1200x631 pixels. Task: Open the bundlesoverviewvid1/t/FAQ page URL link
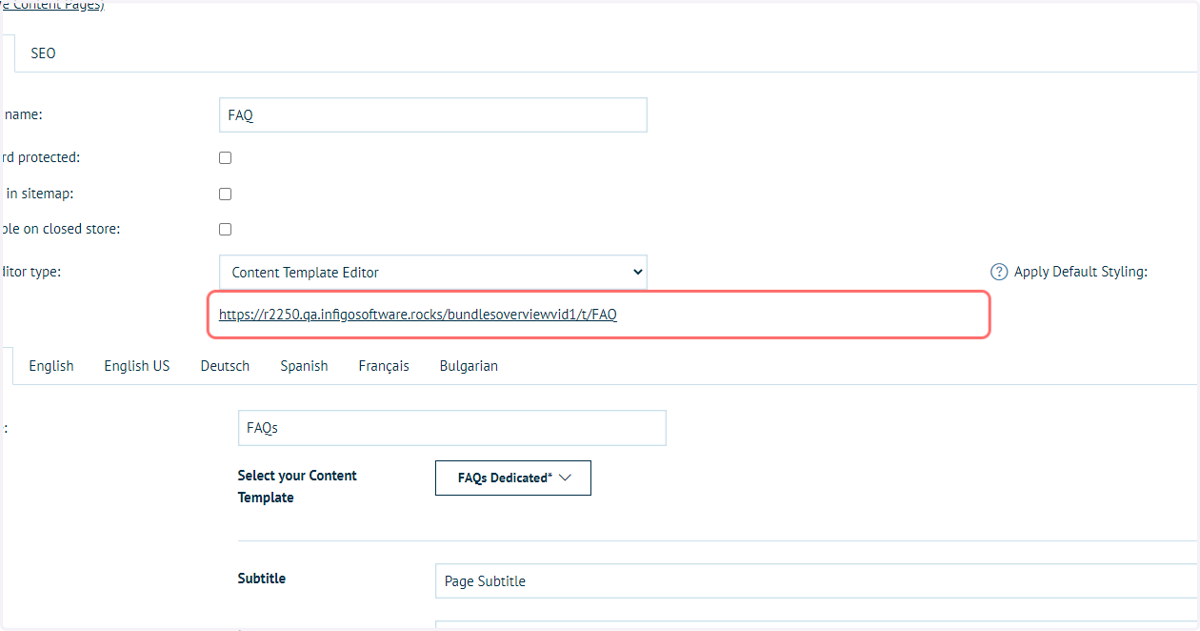point(418,314)
